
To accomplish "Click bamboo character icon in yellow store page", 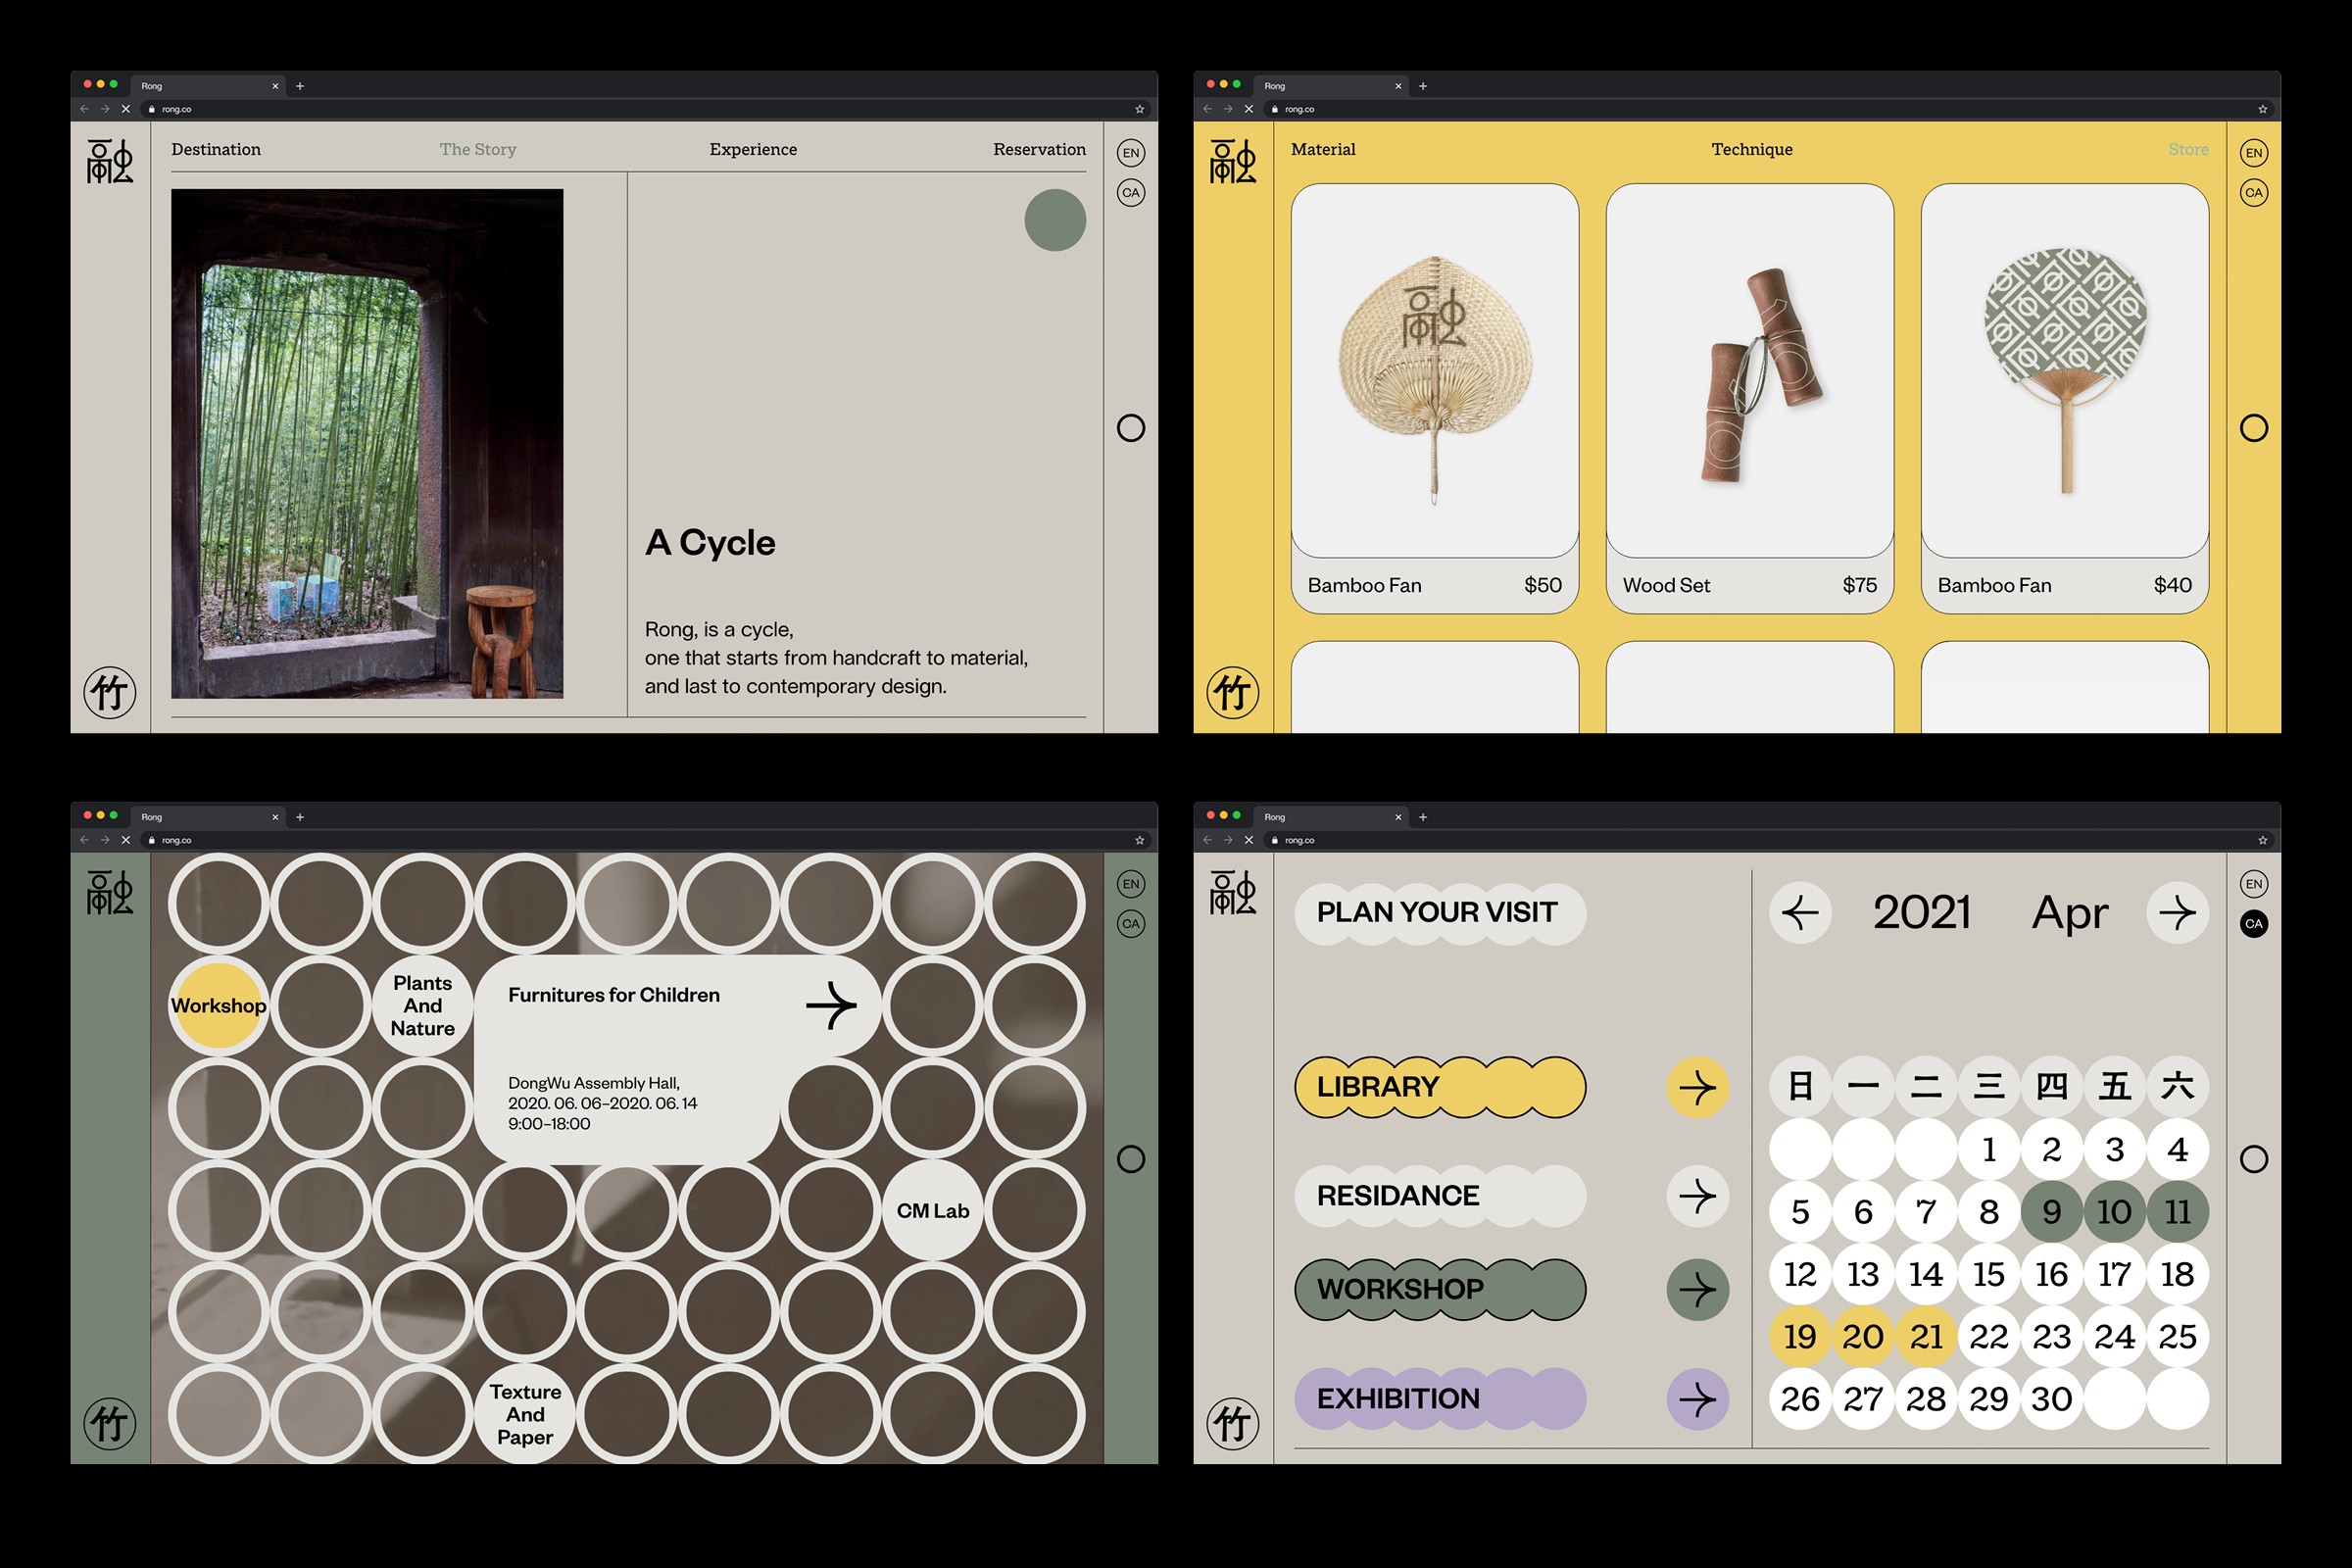I will 1232,692.
